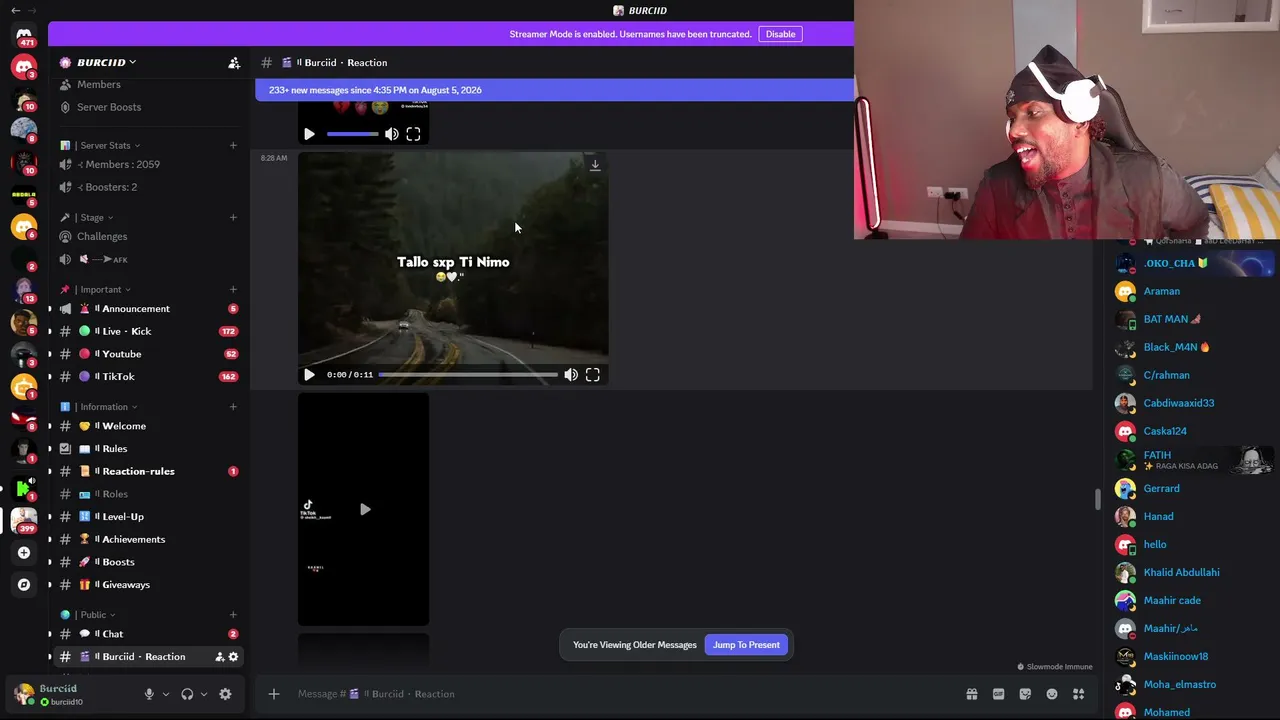Open the sticker picker icon

click(1025, 694)
